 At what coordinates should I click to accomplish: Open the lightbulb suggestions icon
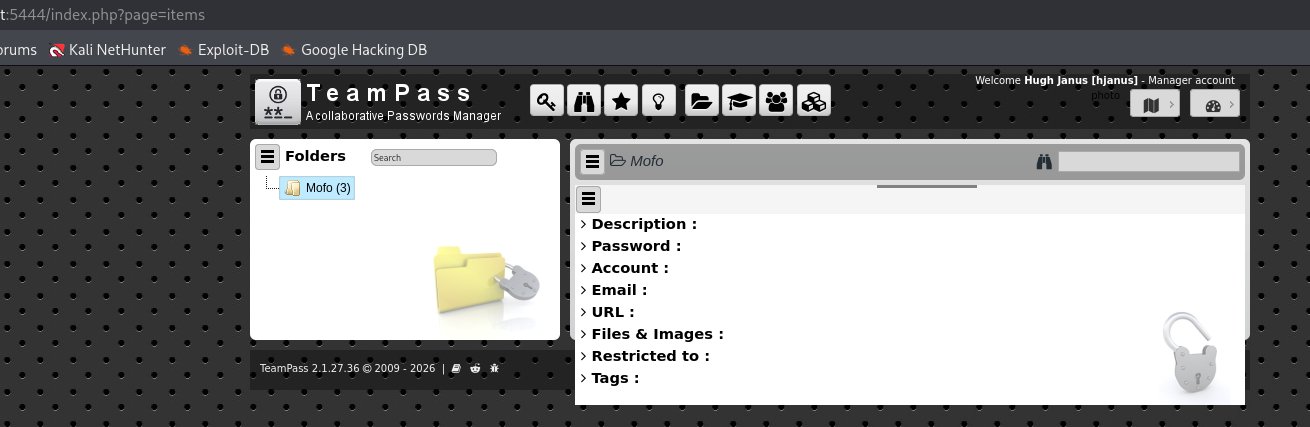658,100
